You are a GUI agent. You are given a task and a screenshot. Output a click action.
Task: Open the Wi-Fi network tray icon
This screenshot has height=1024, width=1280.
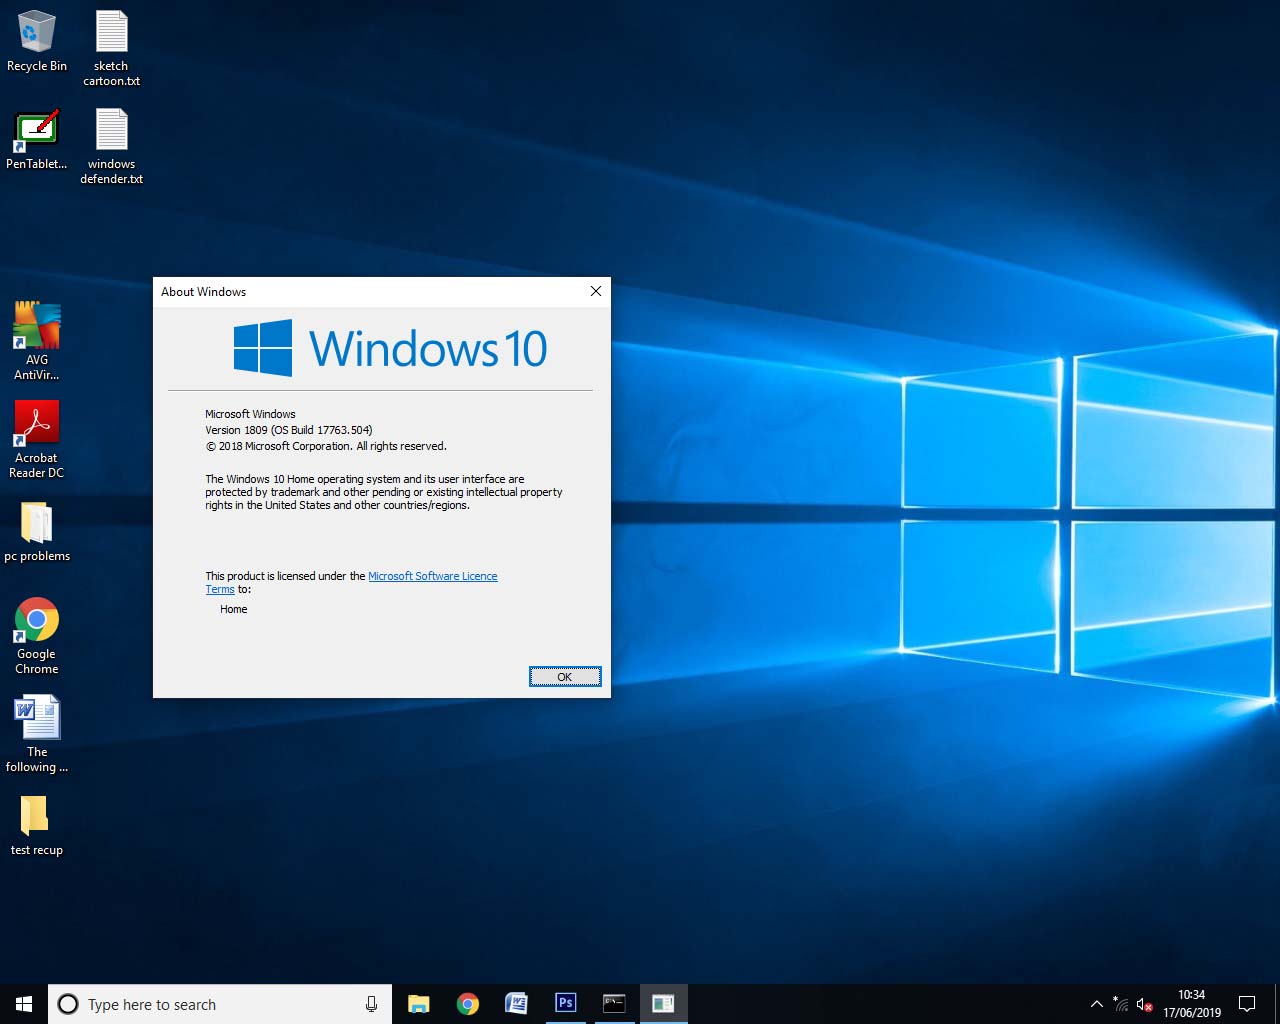coord(1121,1004)
